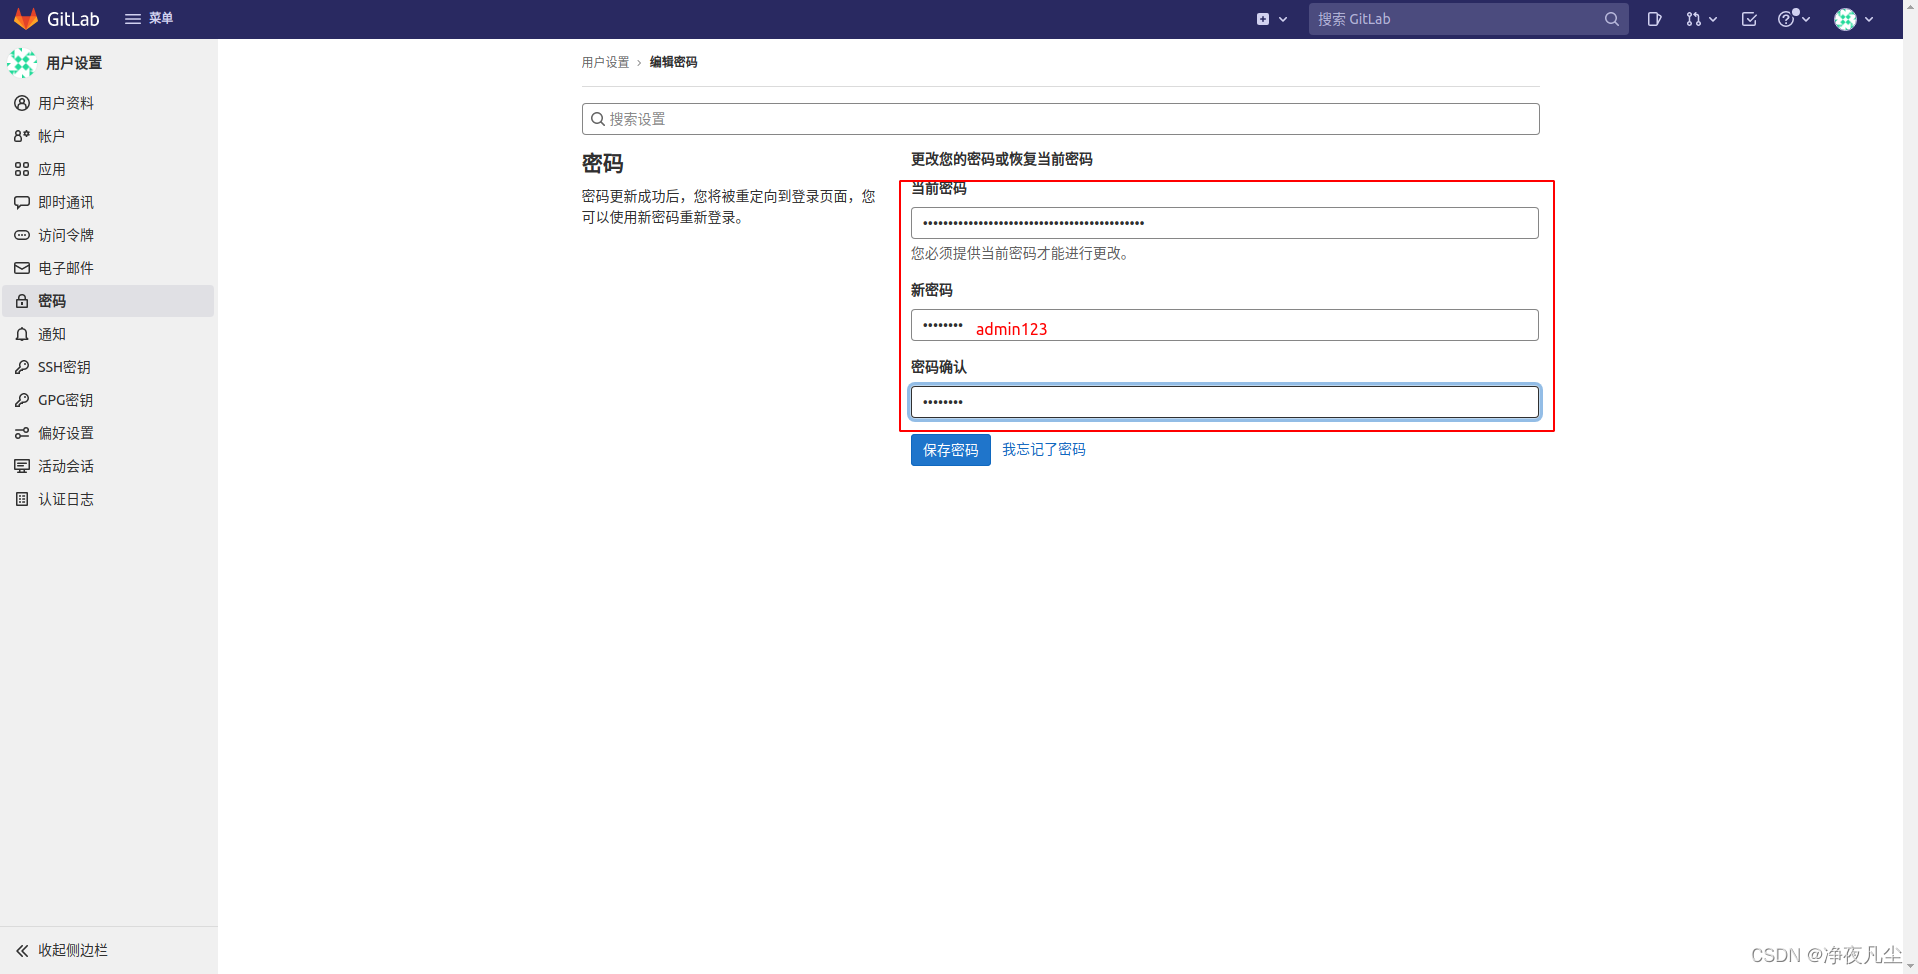Click the 认证日志 log icon
This screenshot has height=974, width=1918.
(22, 499)
